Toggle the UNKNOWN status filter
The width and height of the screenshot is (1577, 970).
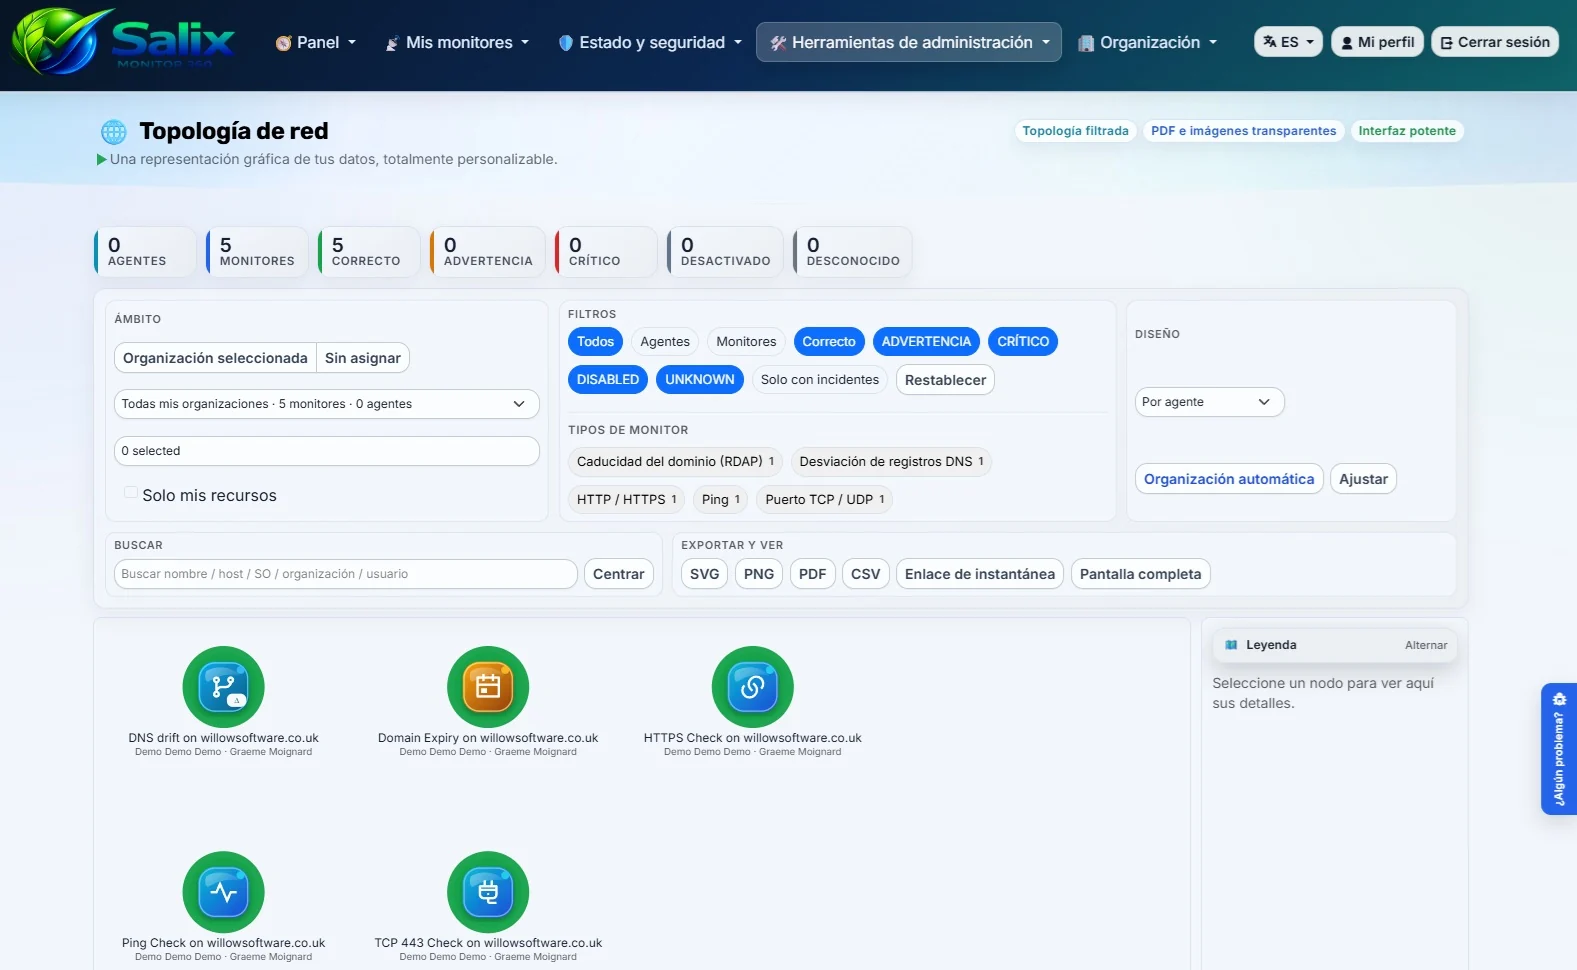coord(700,380)
